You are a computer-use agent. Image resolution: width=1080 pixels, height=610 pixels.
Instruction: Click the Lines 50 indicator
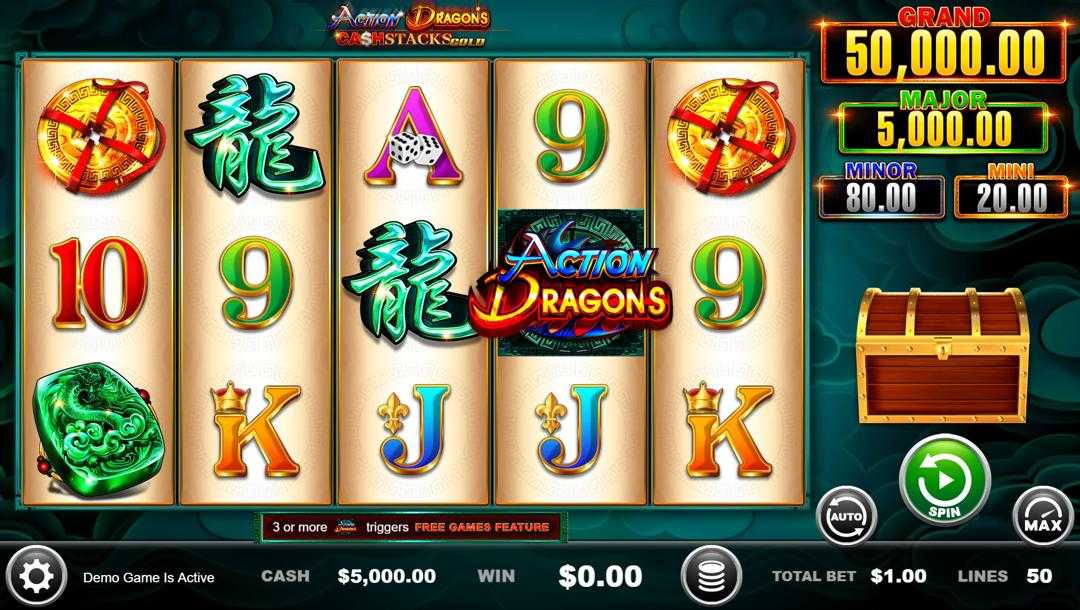point(1005,576)
